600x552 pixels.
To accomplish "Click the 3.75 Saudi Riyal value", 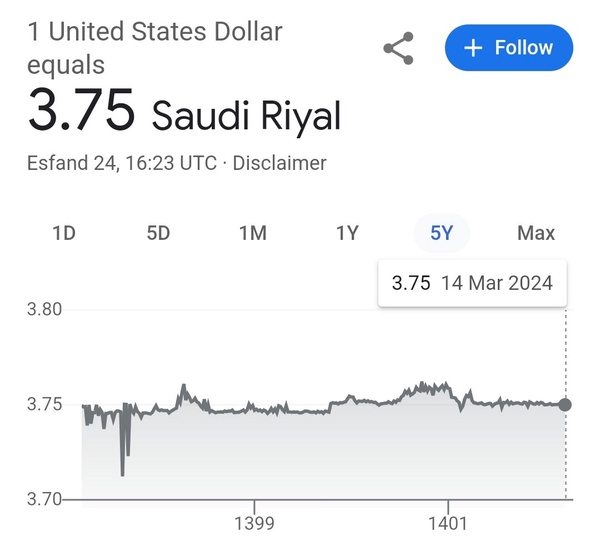I will click(184, 111).
